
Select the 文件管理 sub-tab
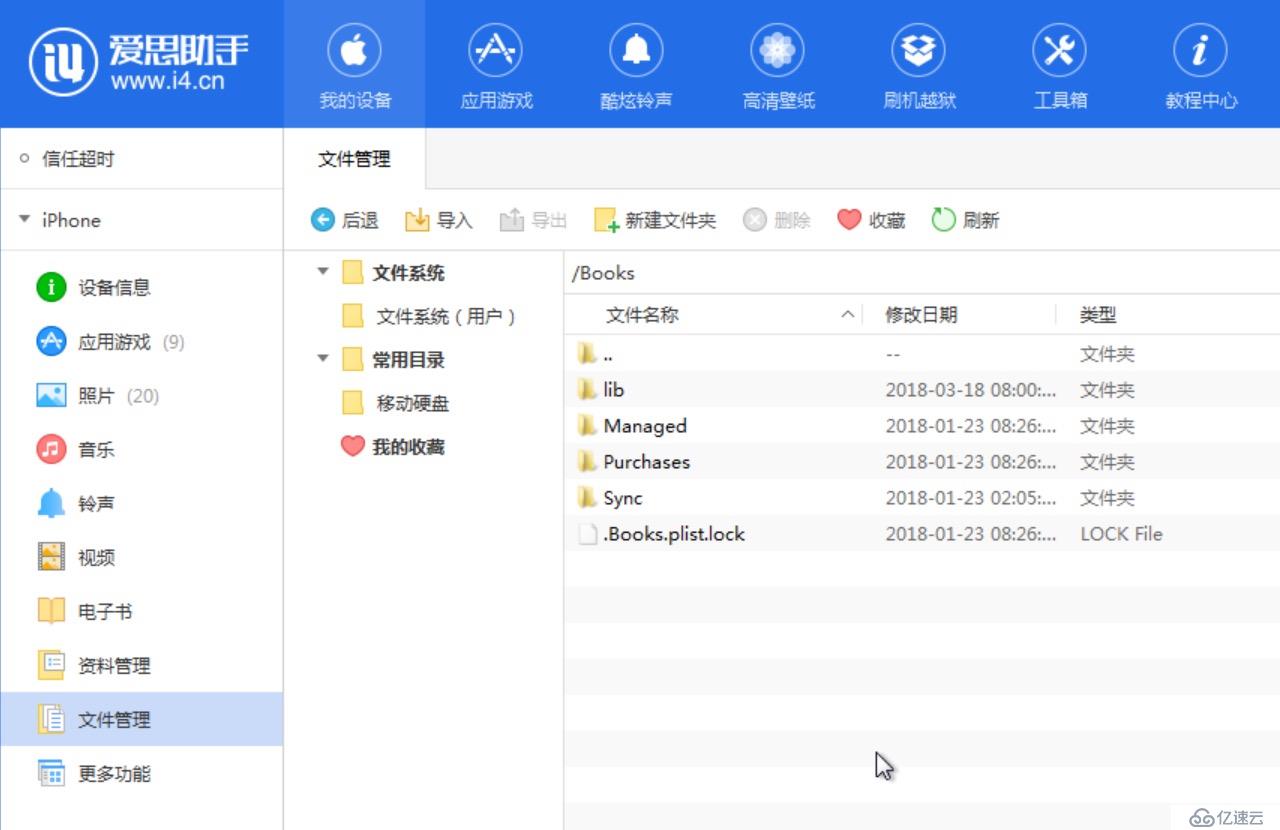pos(354,159)
